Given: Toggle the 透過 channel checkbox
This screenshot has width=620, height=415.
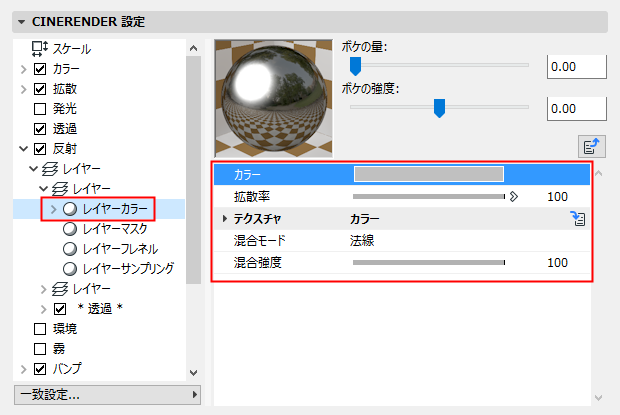Looking at the screenshot, I should [40, 129].
